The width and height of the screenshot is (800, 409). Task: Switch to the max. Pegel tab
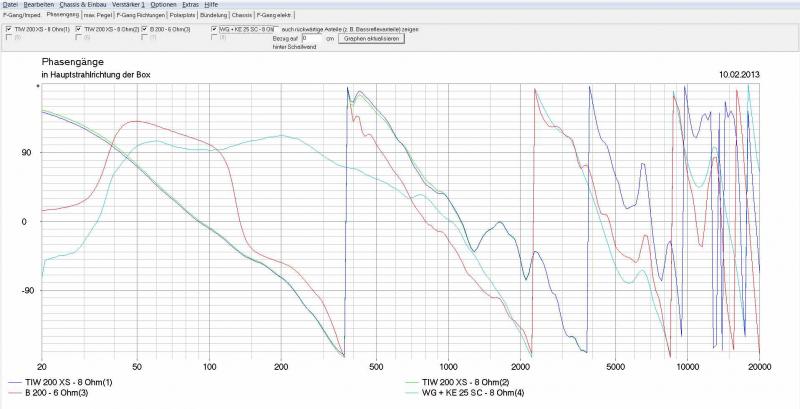click(x=99, y=16)
